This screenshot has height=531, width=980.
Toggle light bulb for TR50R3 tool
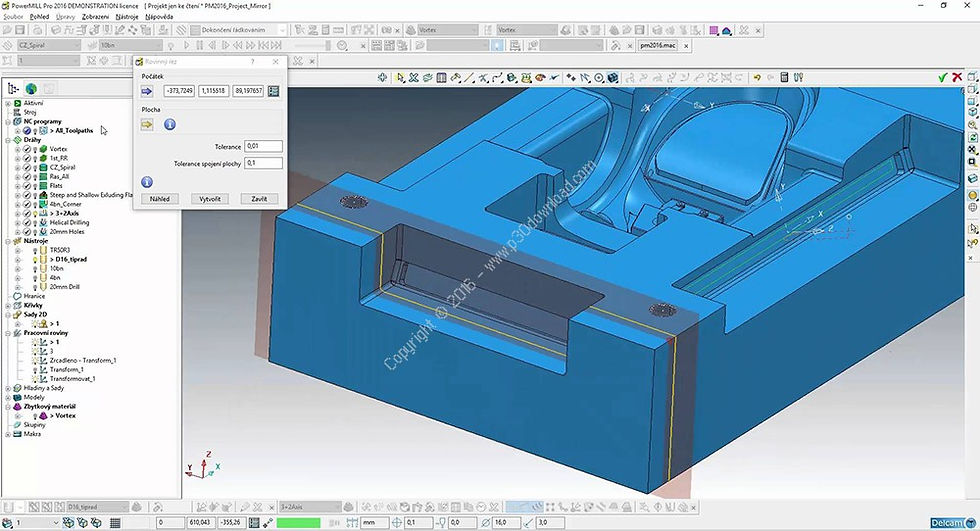click(35, 250)
